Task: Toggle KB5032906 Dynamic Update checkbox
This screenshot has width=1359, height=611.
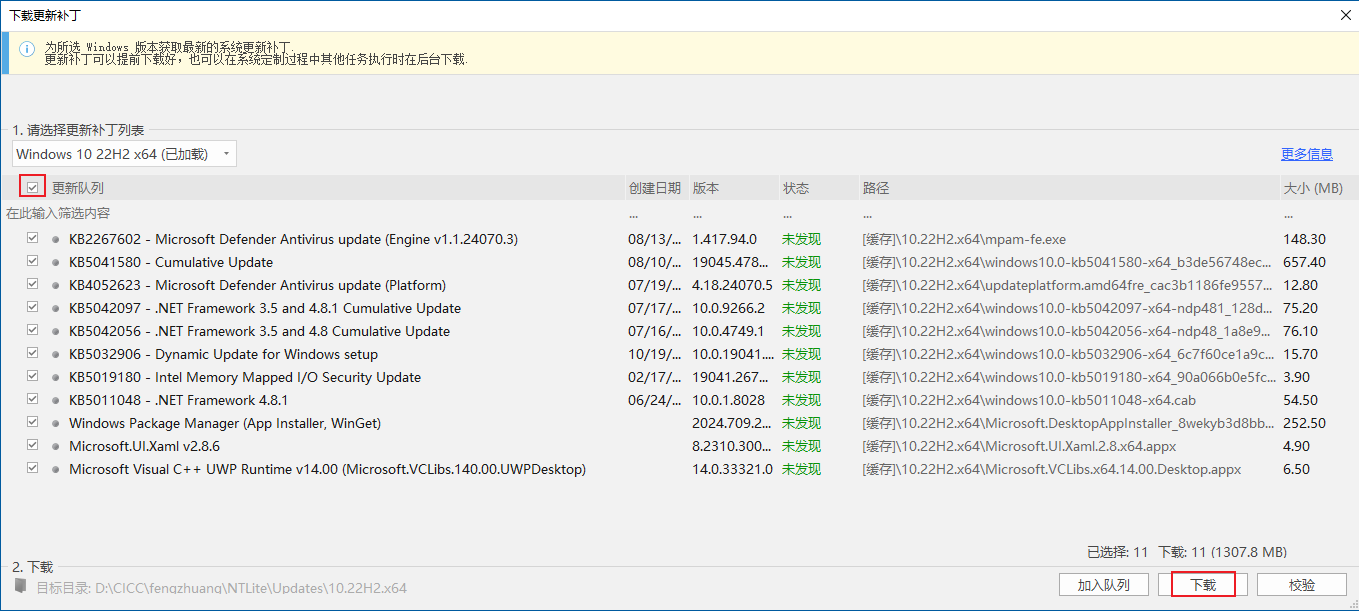Action: tap(33, 354)
